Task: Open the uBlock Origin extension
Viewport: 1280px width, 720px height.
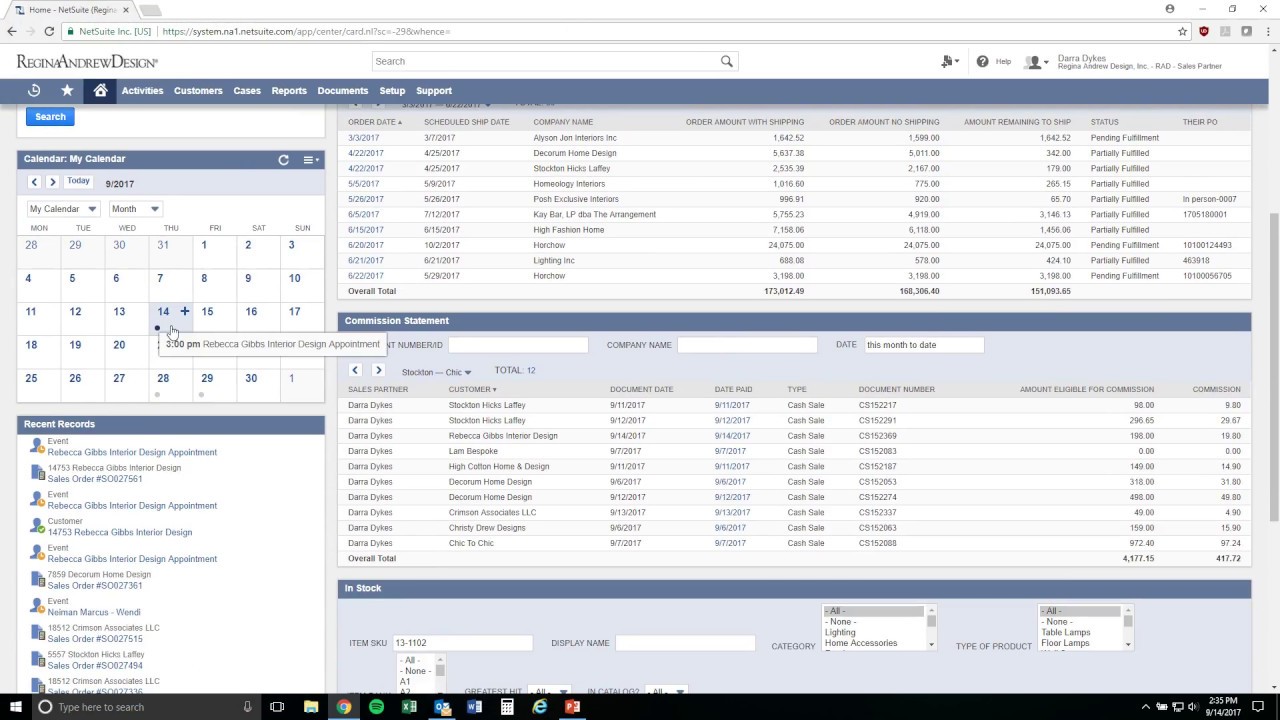Action: pyautogui.click(x=1203, y=31)
